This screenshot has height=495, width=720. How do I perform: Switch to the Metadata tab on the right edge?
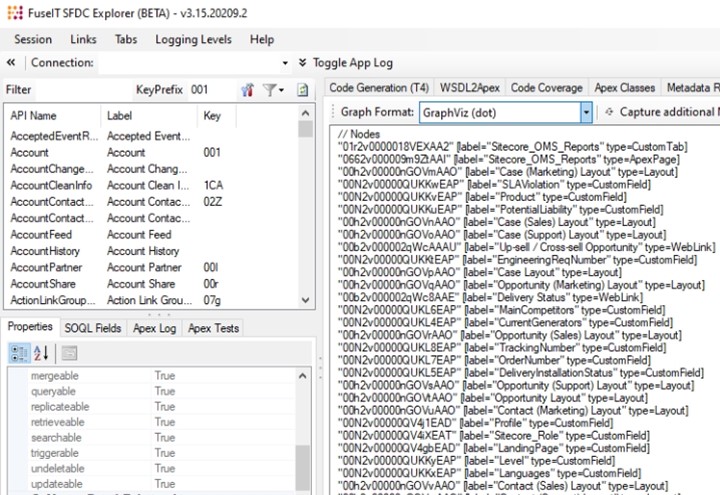click(691, 88)
